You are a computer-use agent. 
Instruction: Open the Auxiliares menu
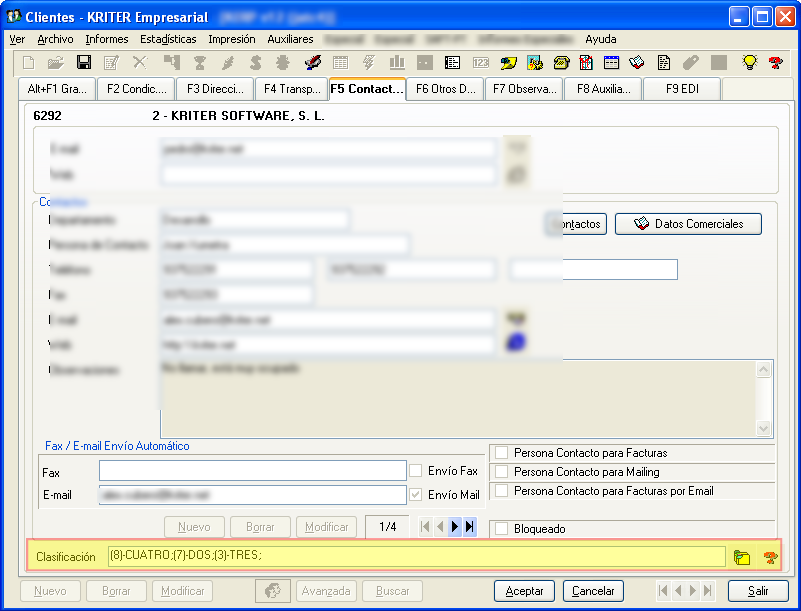coord(290,39)
